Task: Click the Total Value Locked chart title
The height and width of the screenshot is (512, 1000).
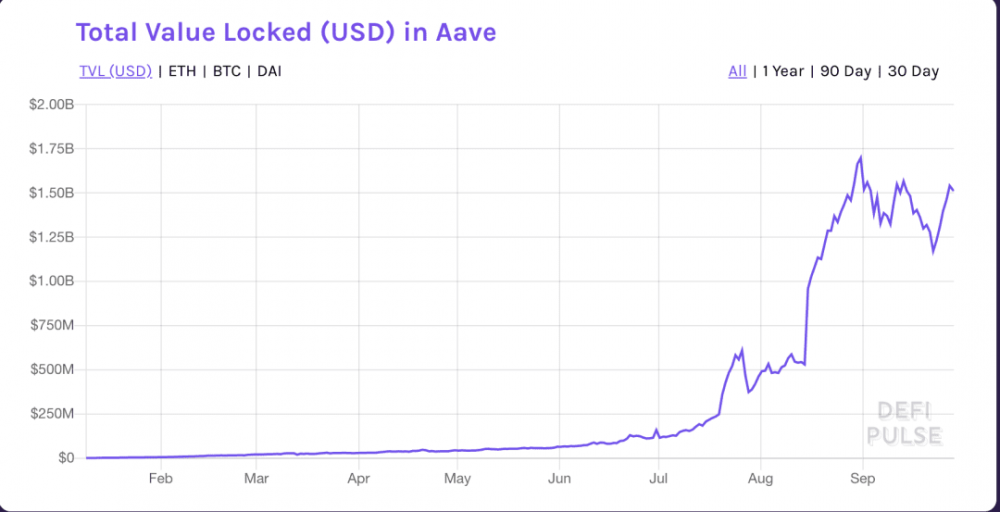Action: [x=286, y=32]
